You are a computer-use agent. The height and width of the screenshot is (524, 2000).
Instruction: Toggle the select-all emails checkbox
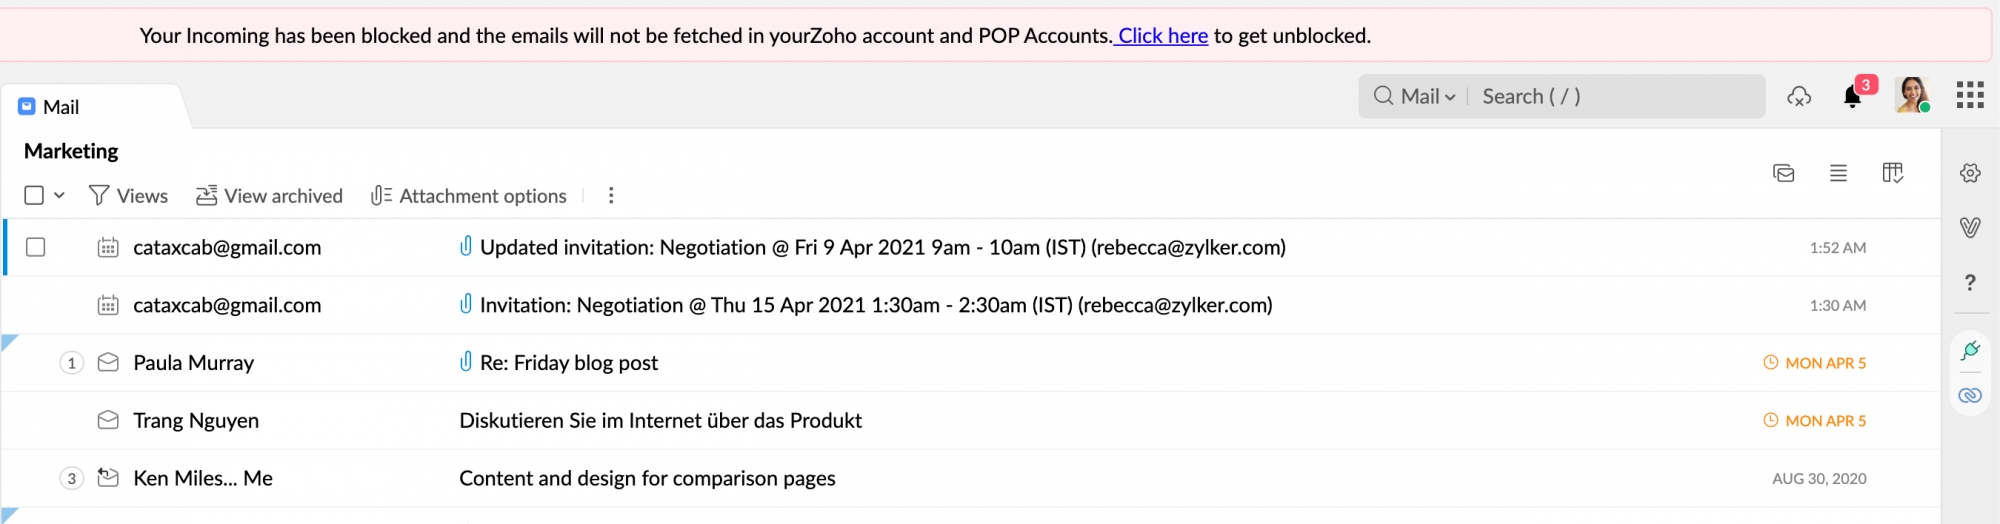click(34, 195)
